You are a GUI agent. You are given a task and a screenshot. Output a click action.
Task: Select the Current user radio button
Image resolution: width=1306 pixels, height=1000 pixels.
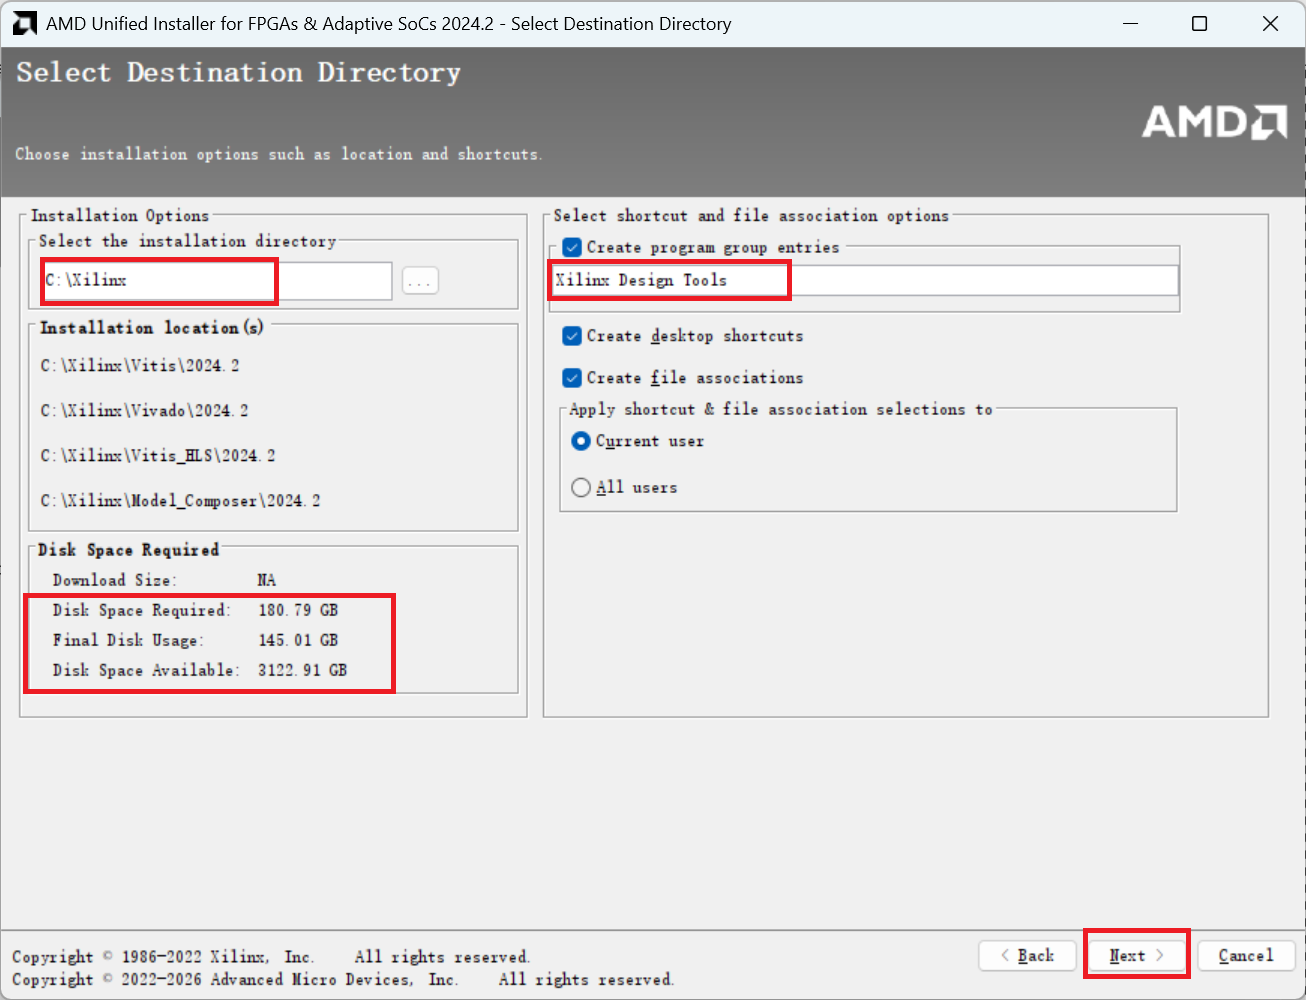pos(581,441)
